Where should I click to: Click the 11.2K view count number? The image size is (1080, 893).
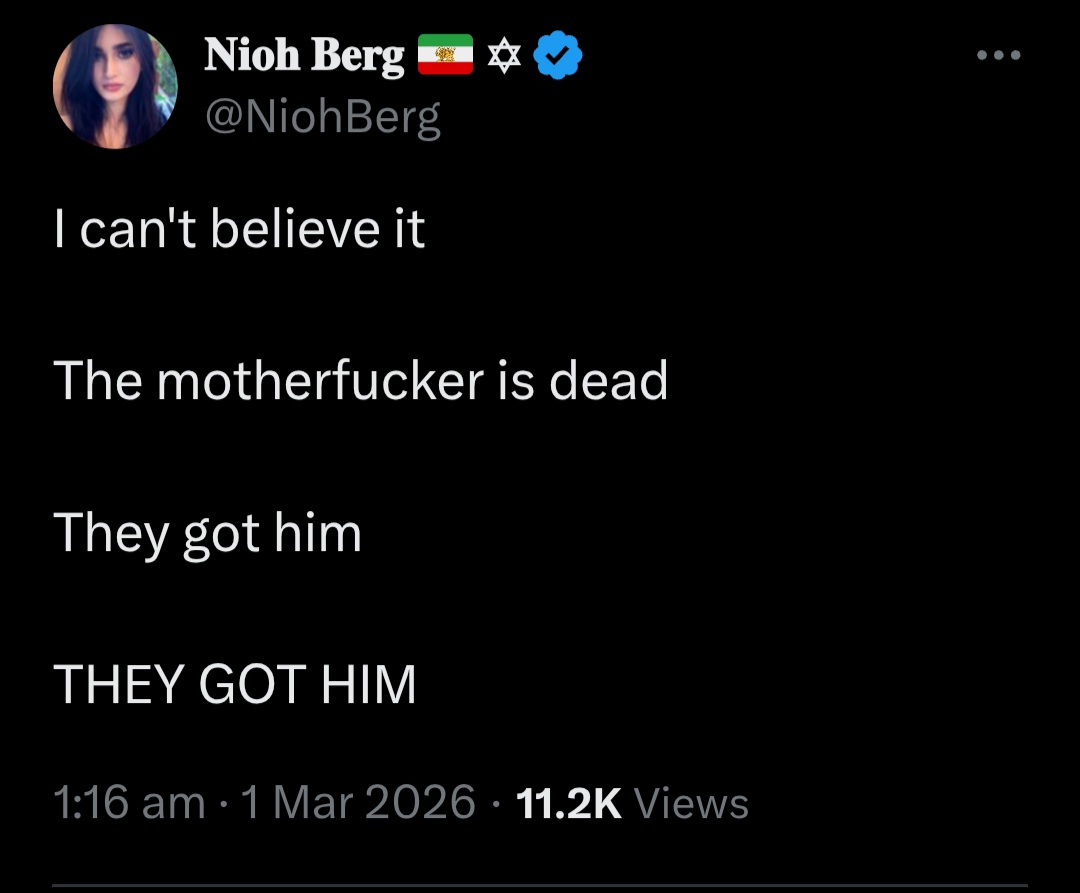click(566, 803)
